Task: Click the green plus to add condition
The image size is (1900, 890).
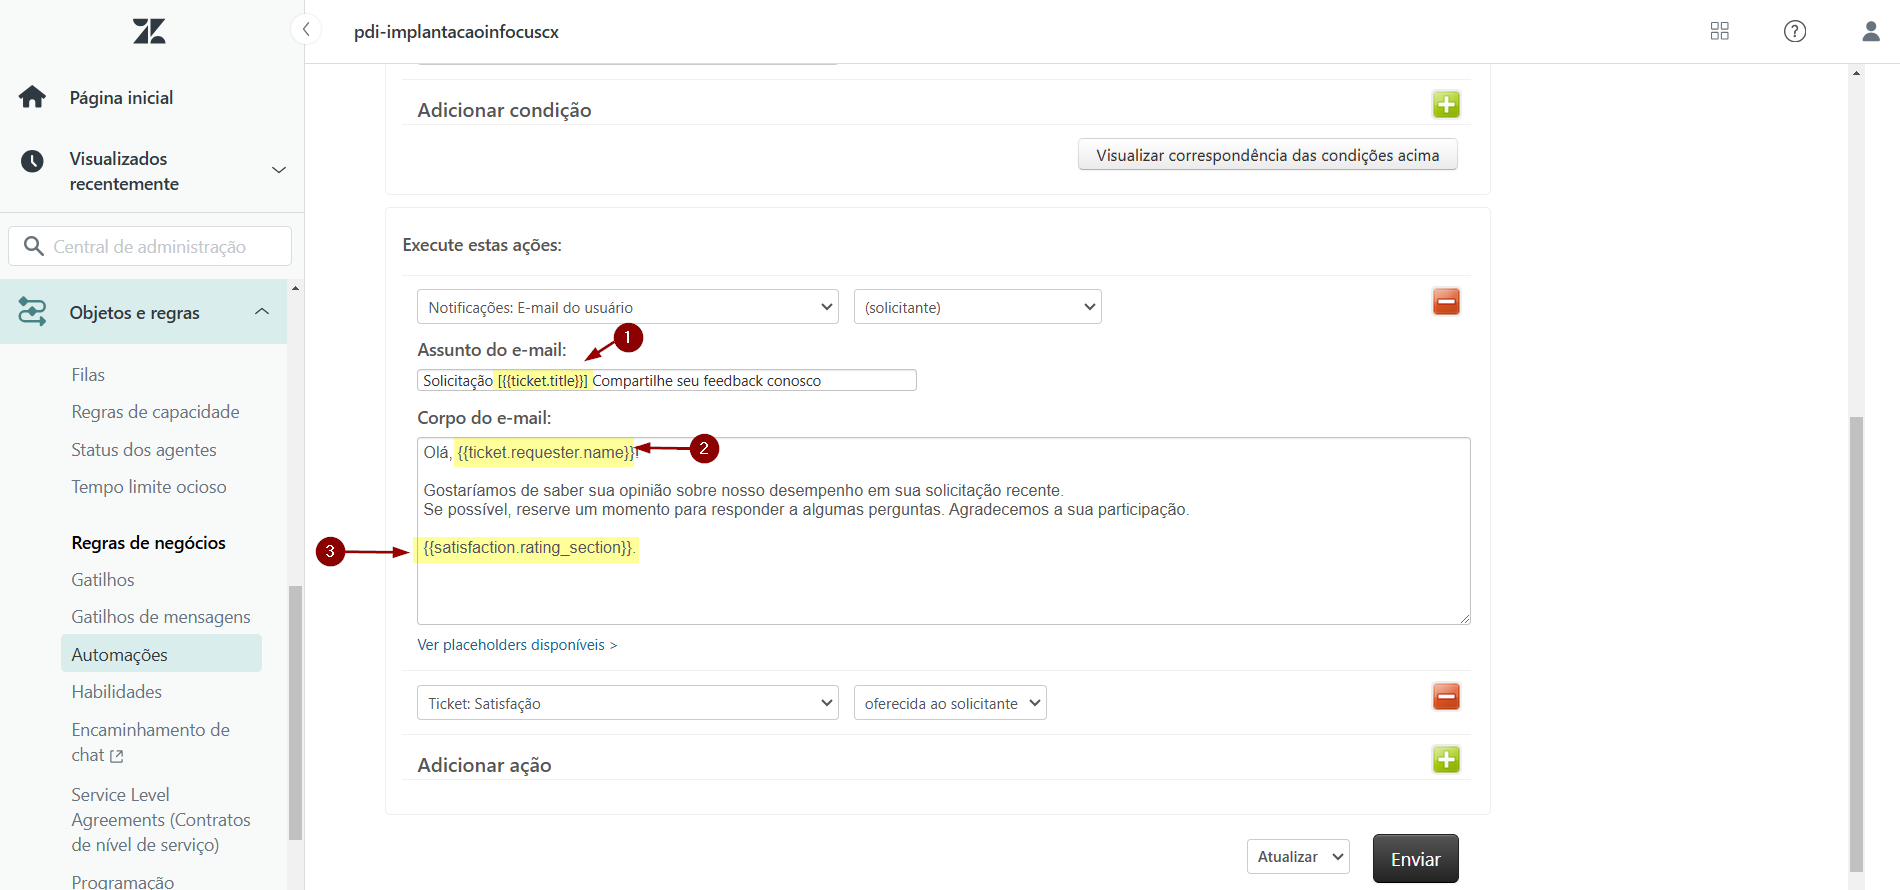Action: point(1445,105)
